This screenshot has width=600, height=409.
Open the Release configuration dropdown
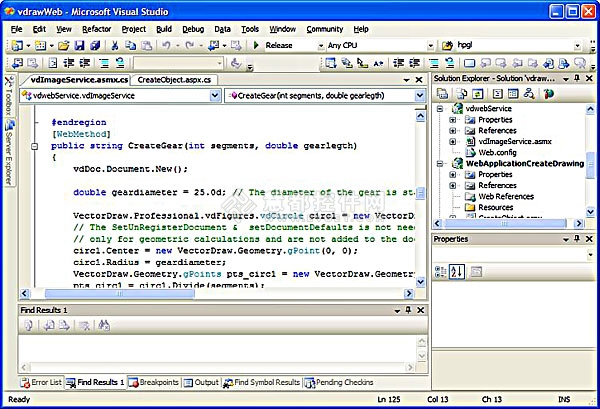(x=321, y=46)
